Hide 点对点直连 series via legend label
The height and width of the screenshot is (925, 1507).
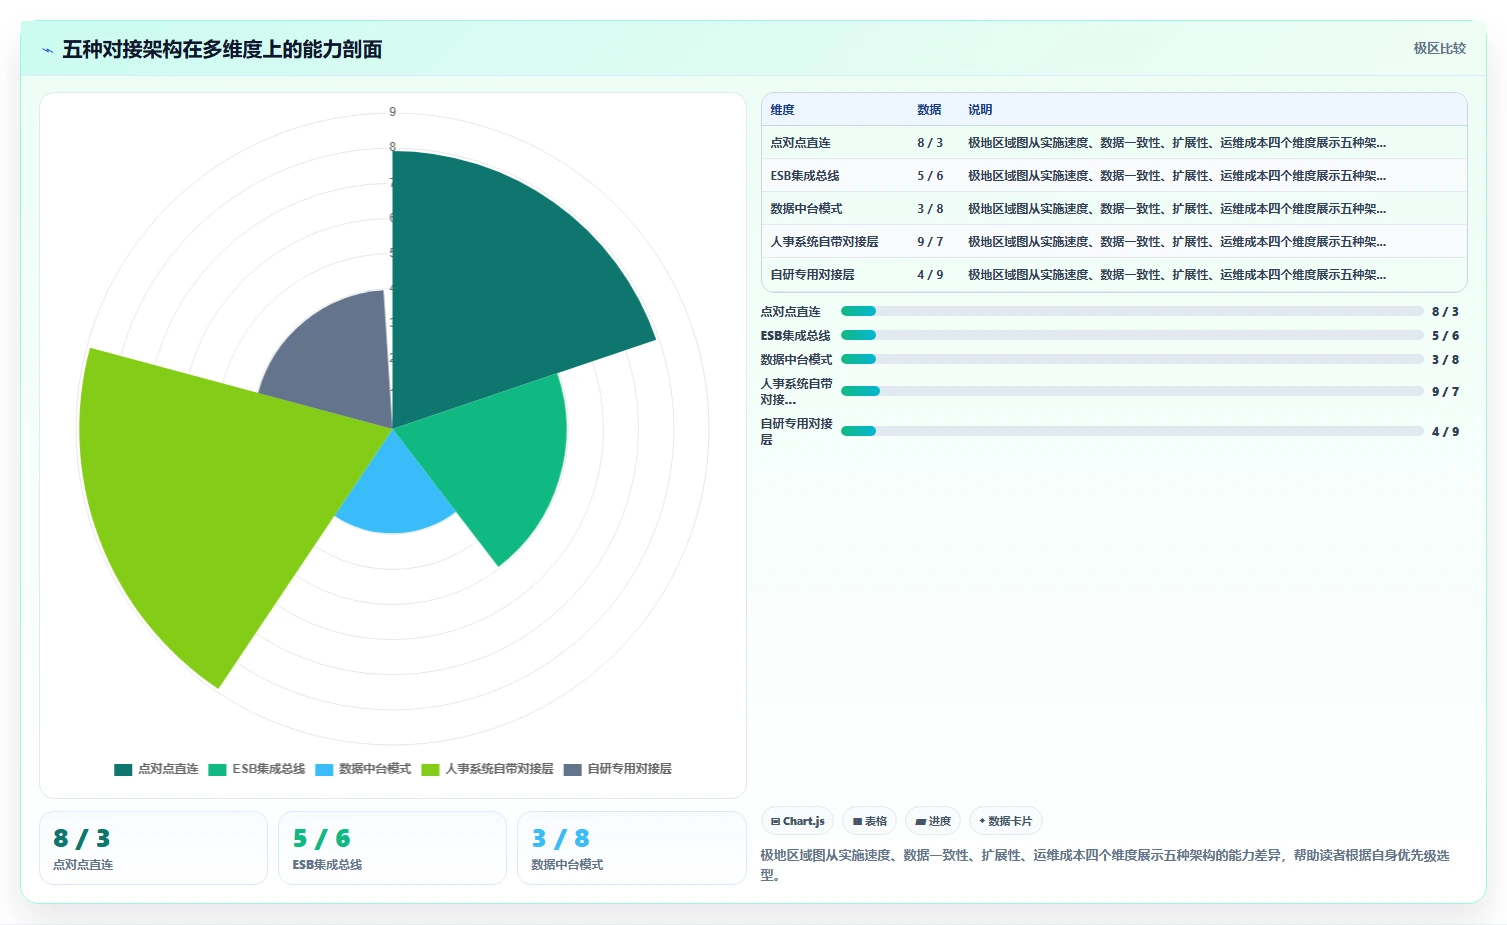point(168,769)
